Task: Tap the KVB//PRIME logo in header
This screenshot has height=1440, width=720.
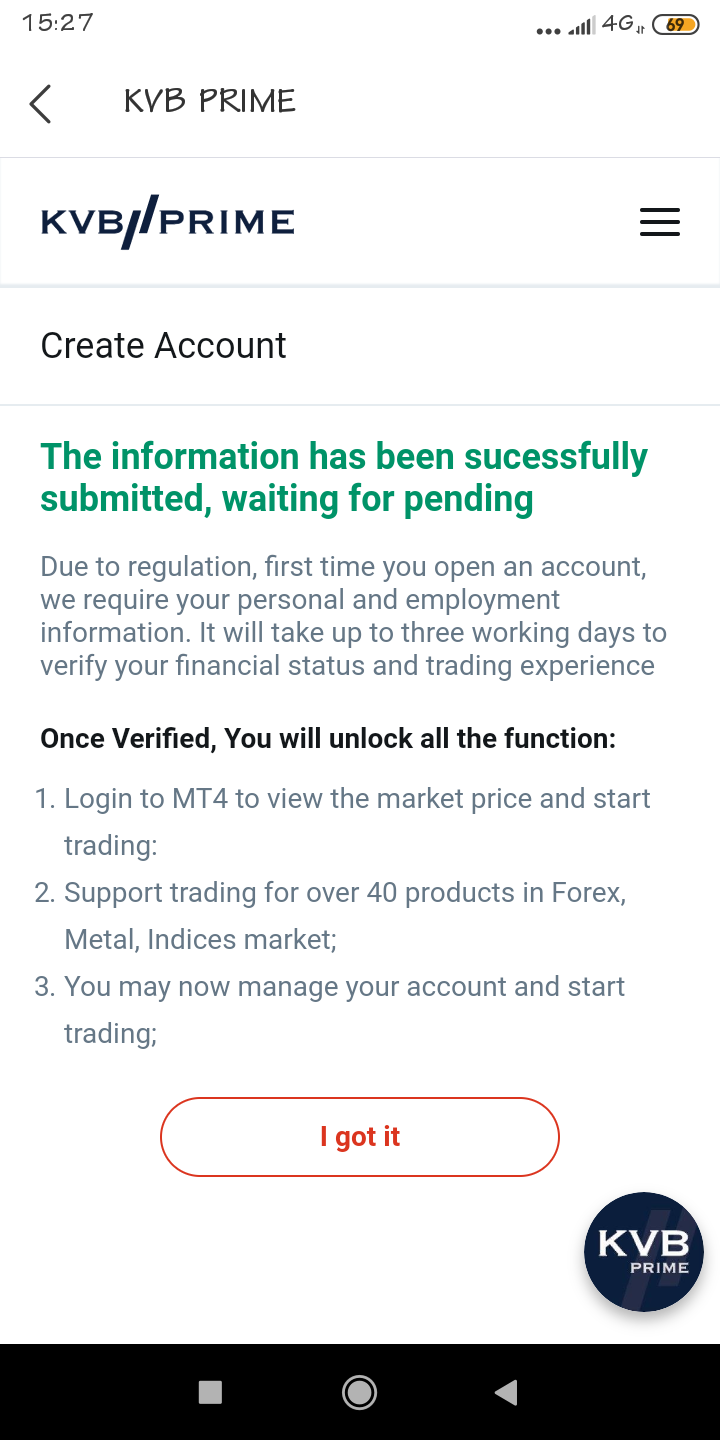Action: [x=168, y=221]
